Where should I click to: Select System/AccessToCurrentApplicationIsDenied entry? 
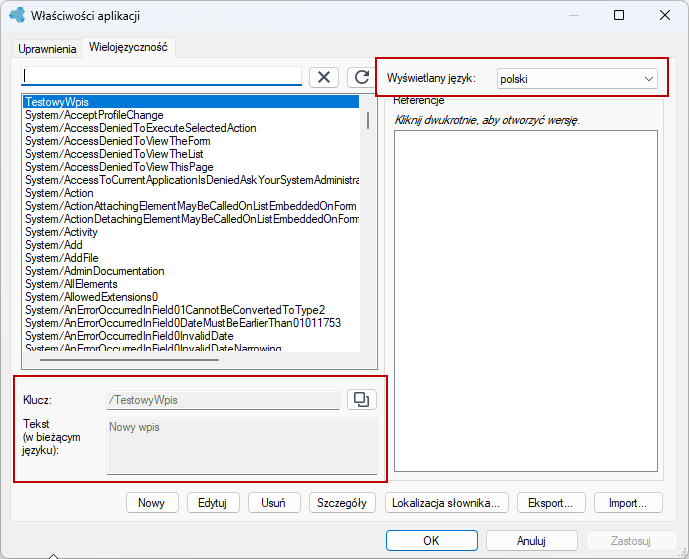coord(191,180)
